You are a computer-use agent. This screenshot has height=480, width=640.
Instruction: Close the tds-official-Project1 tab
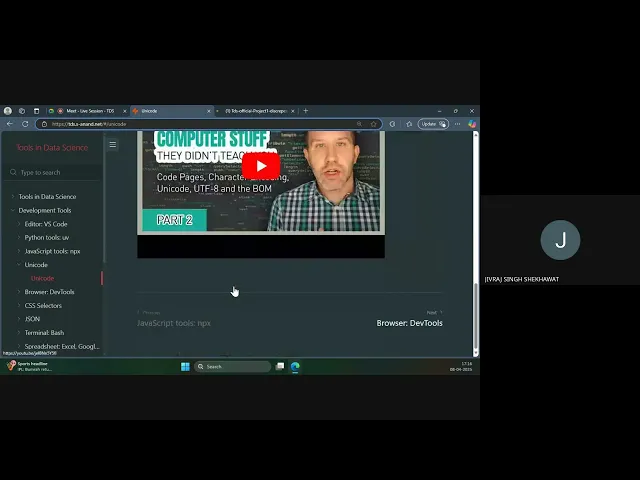[x=293, y=111]
